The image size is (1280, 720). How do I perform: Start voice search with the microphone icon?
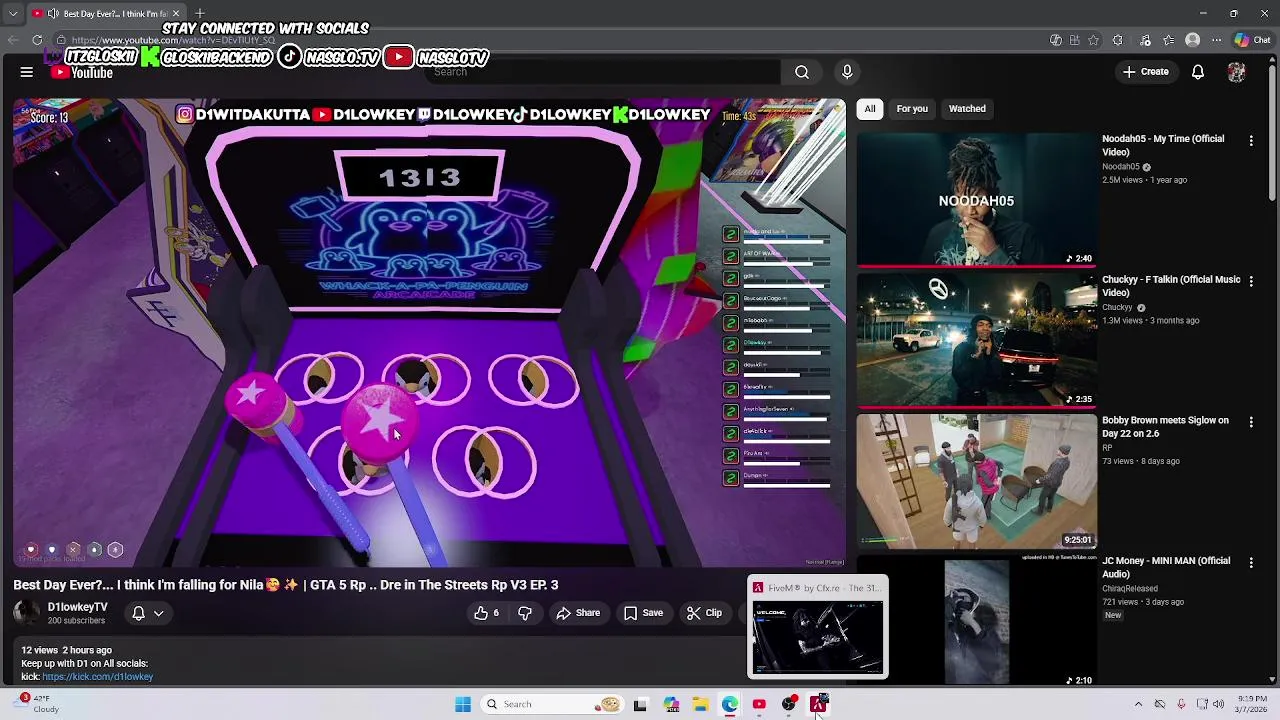[847, 72]
